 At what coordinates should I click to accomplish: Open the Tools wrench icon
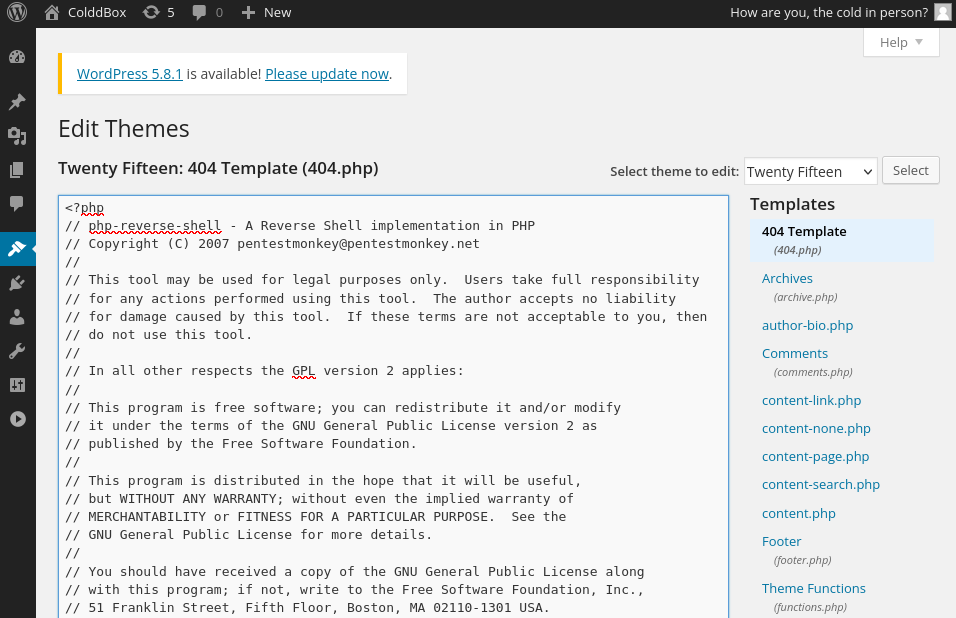coord(17,351)
